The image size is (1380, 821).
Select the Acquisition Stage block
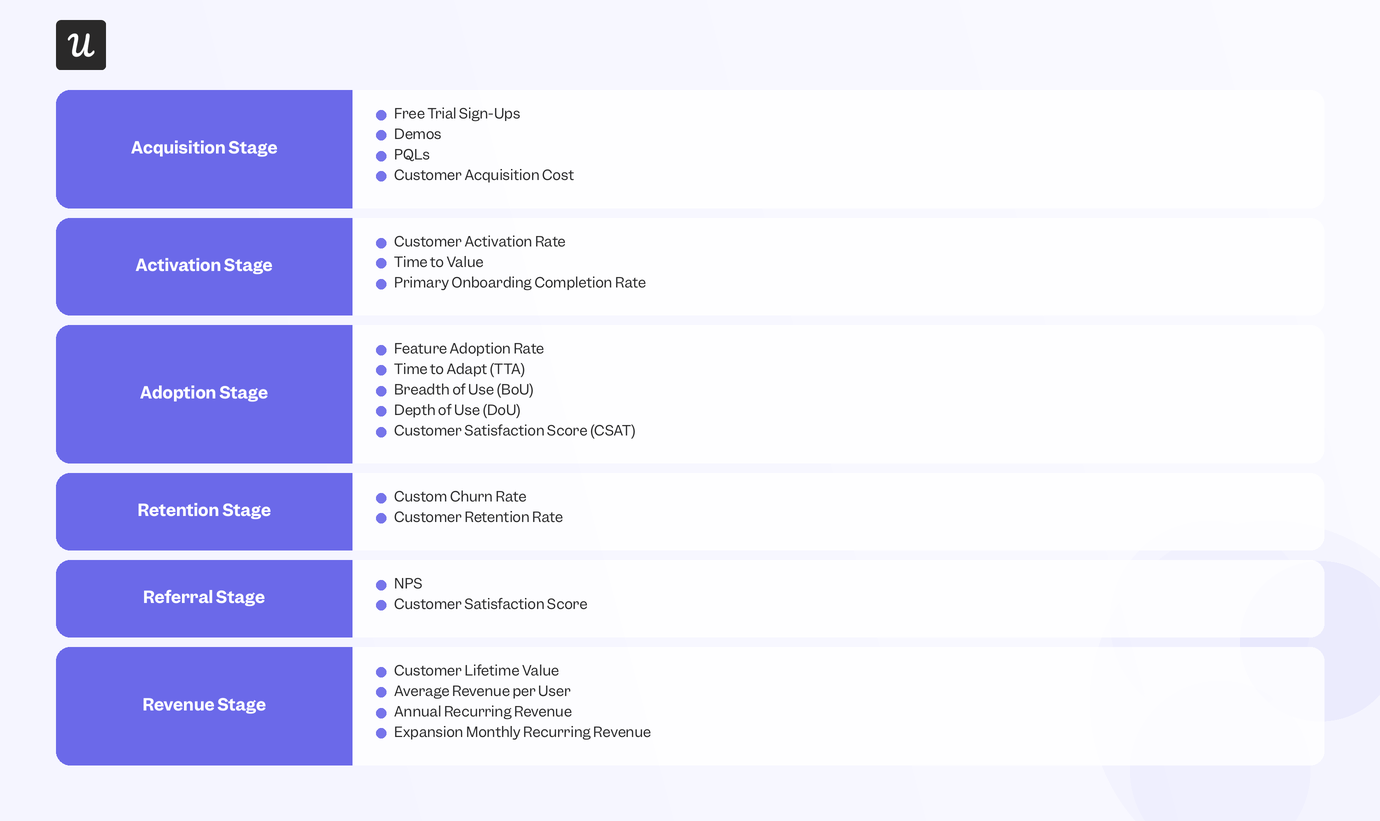204,149
